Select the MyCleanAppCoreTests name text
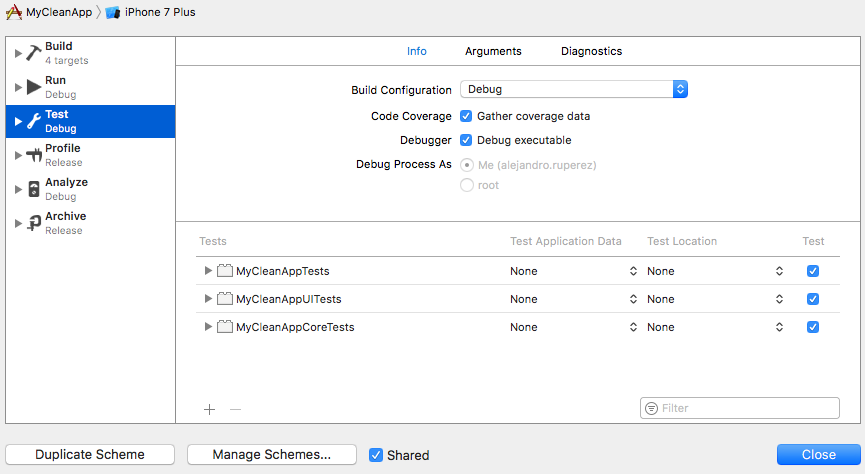 [x=295, y=327]
